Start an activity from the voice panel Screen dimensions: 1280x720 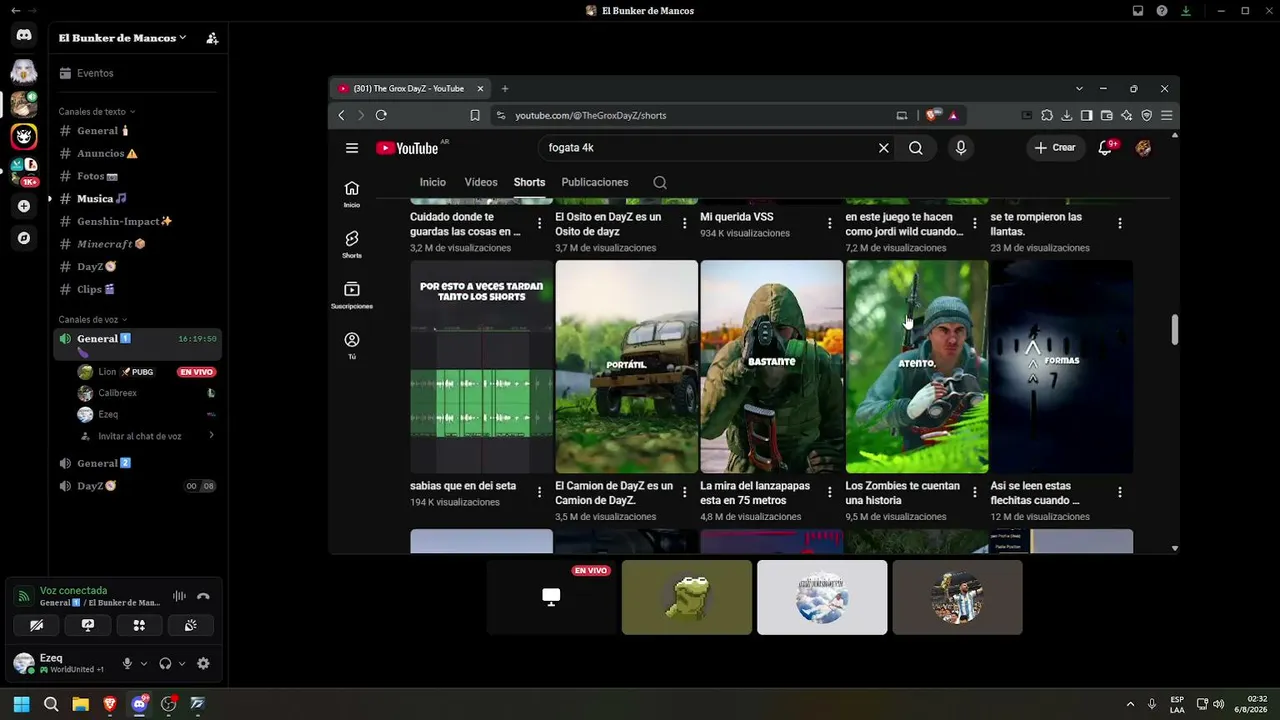coord(139,625)
